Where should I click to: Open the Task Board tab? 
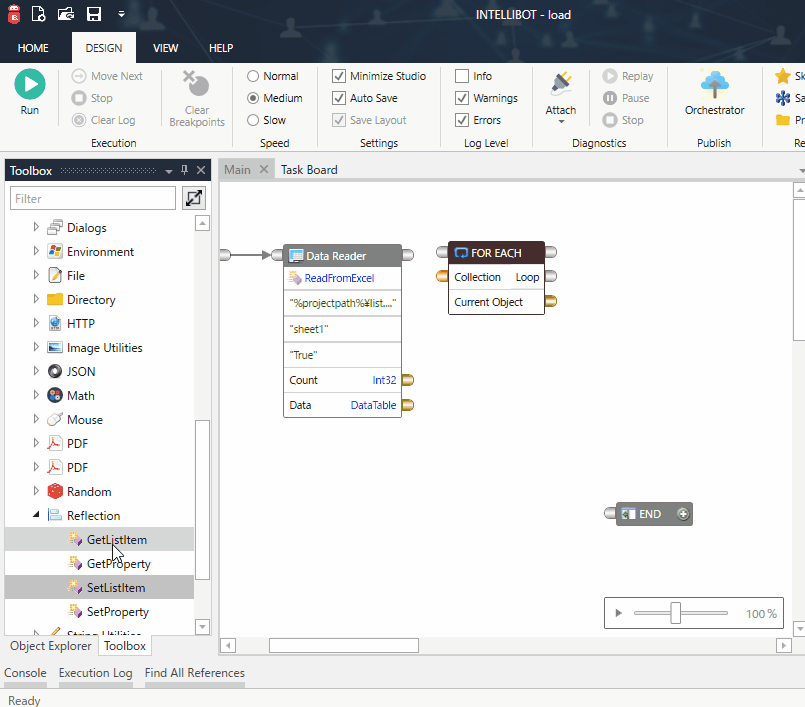308,169
